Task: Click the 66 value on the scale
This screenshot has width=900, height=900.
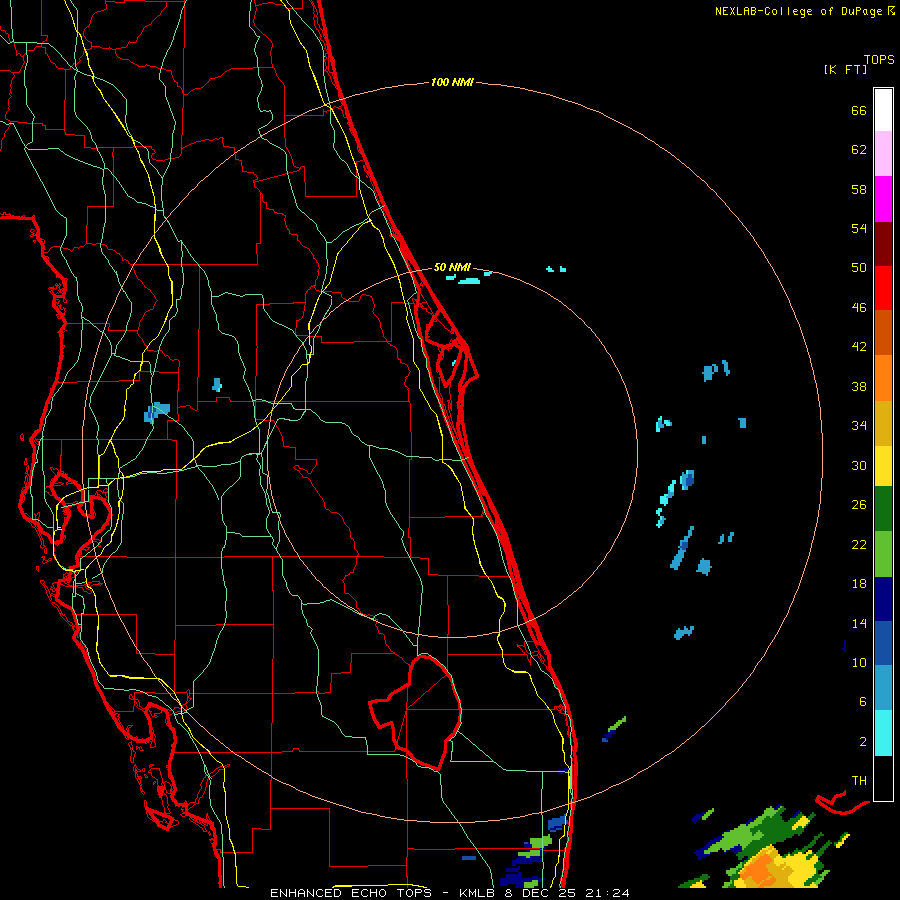Action: 859,110
